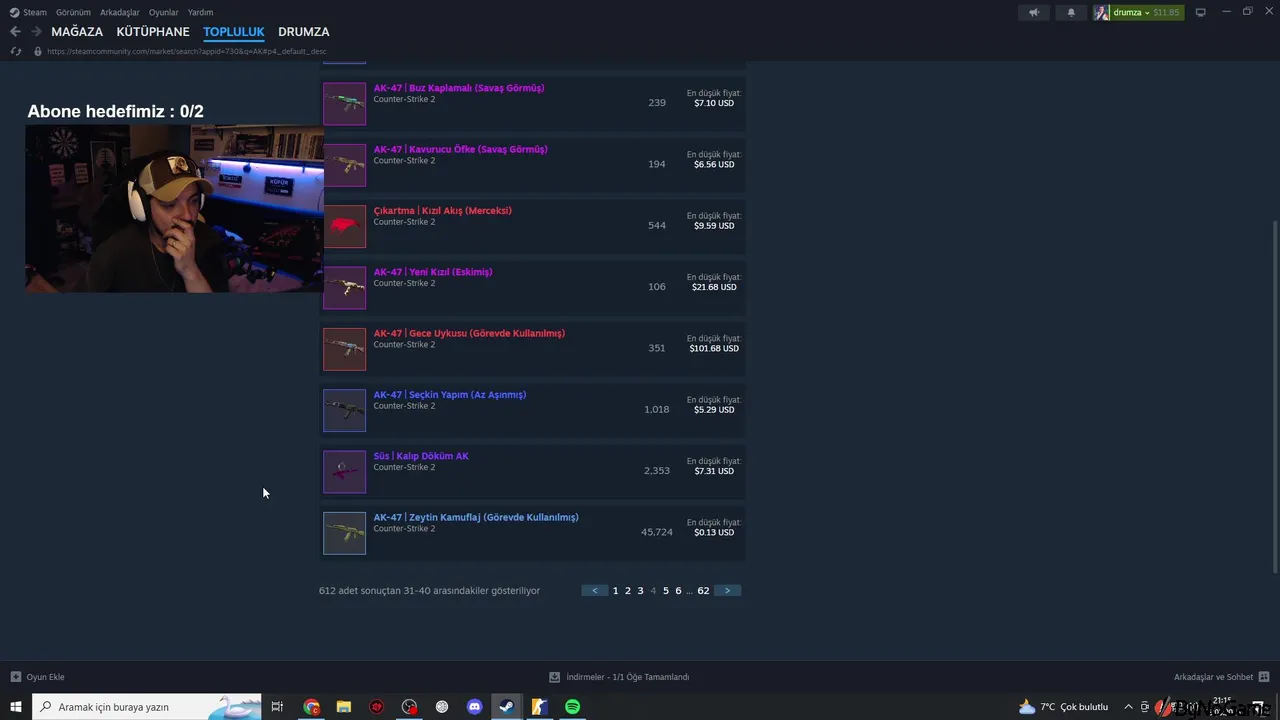Image resolution: width=1280 pixels, height=720 pixels.
Task: Open Task View on the taskbar
Action: pos(277,707)
